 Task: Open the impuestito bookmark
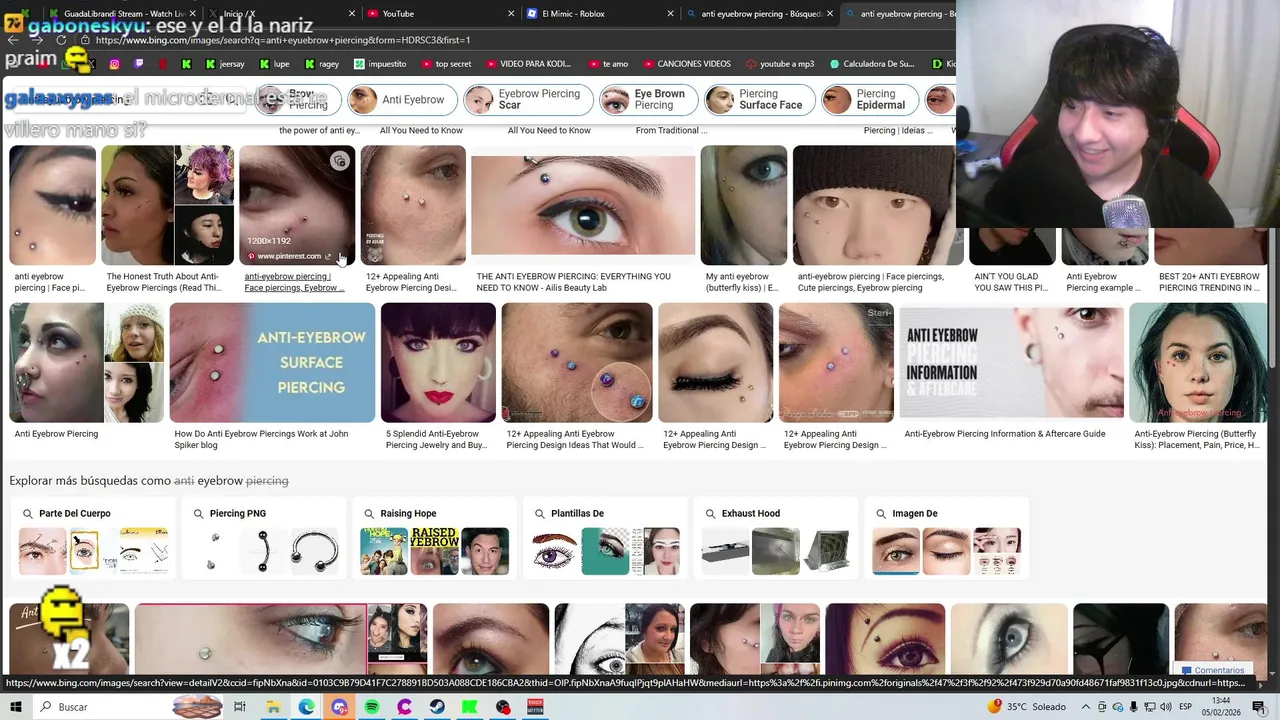(x=380, y=64)
